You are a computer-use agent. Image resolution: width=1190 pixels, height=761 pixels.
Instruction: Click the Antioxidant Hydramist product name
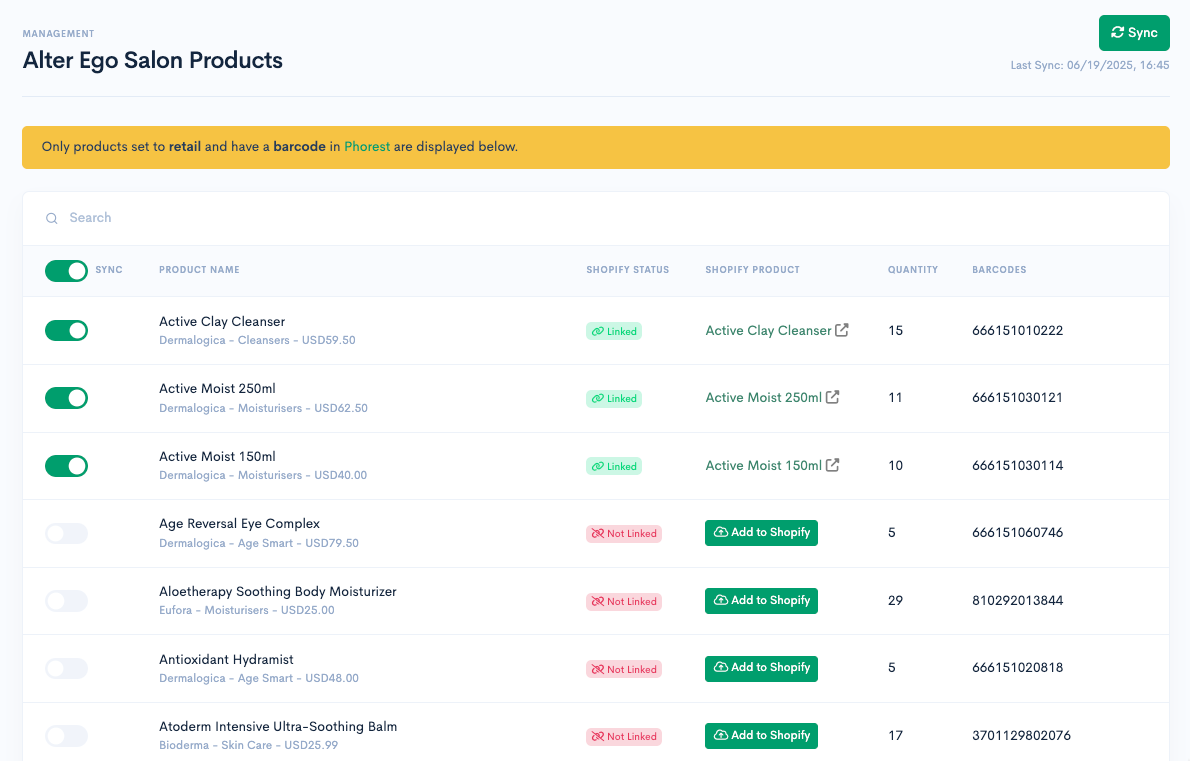pyautogui.click(x=226, y=660)
